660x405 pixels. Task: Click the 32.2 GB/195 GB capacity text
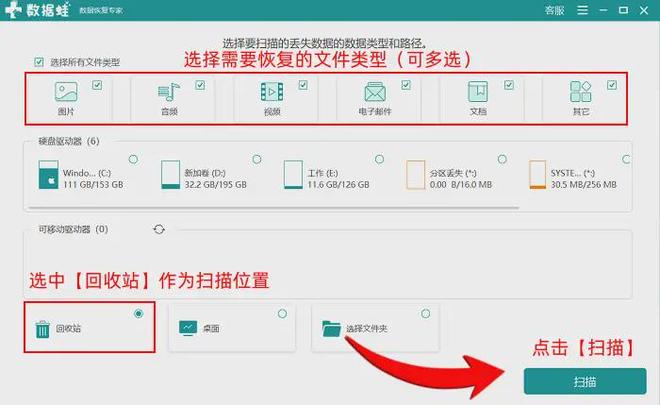(x=216, y=185)
